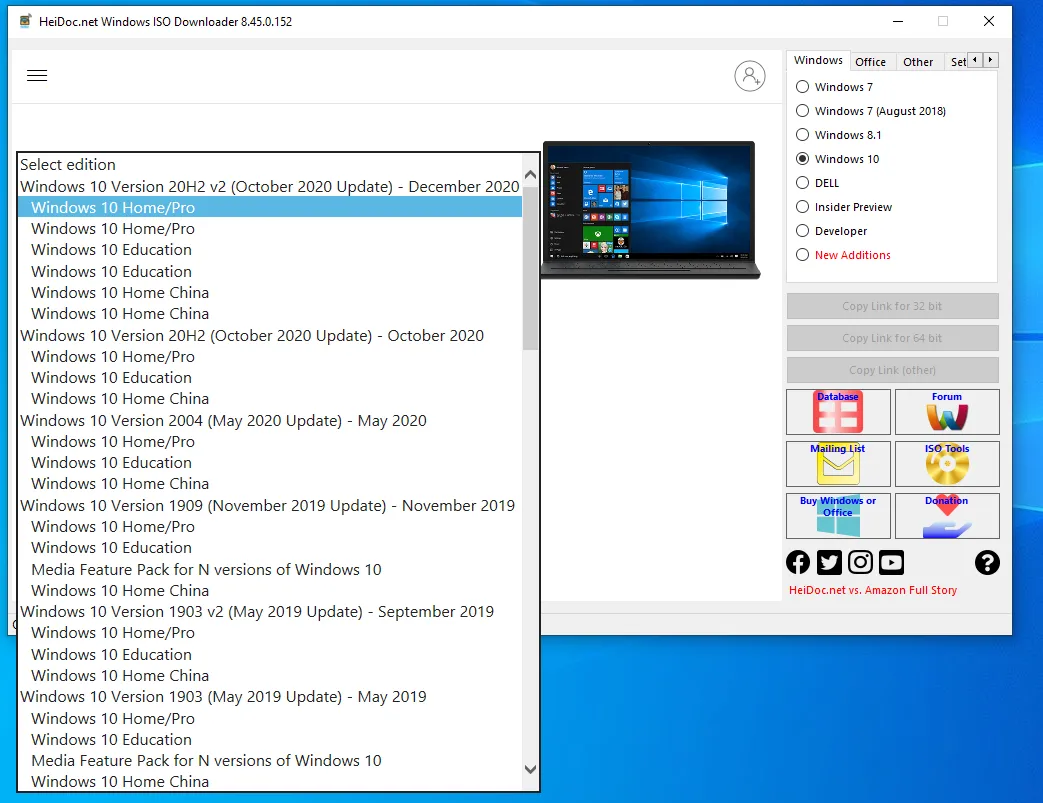Open the Instagram icon
1043x803 pixels.
[860, 562]
